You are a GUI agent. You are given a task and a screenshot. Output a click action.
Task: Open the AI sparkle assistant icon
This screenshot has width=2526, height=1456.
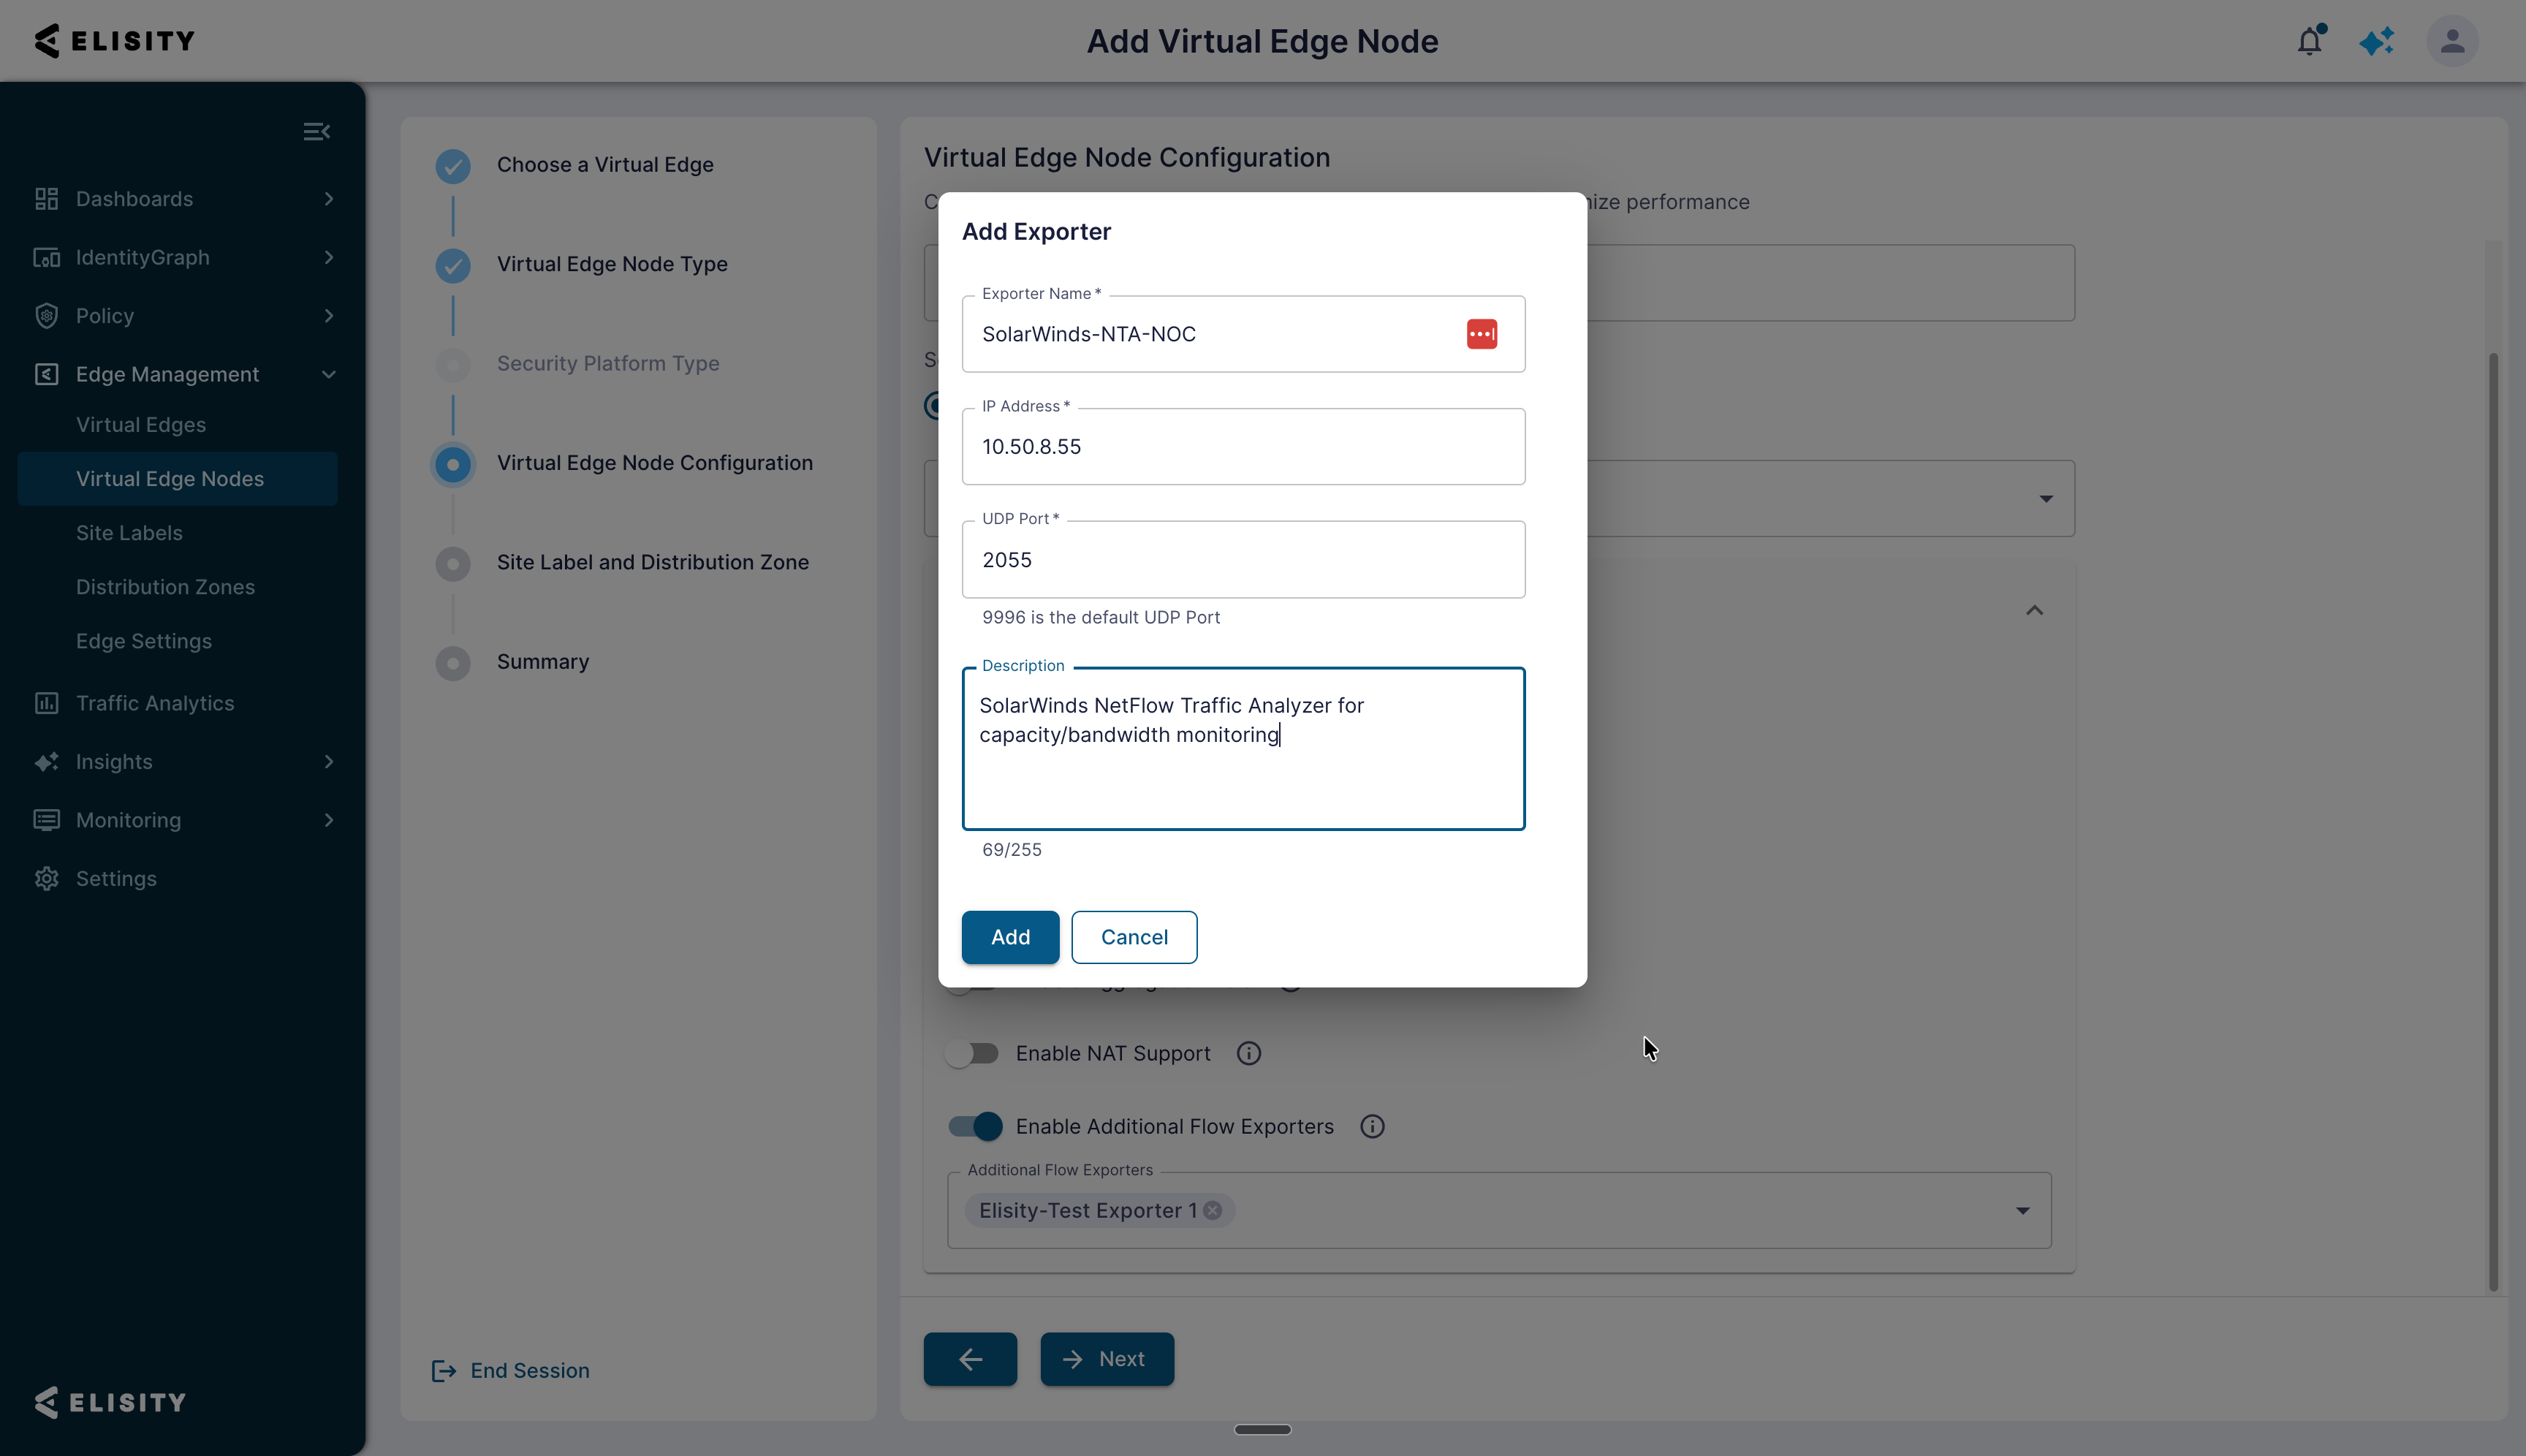2377,41
